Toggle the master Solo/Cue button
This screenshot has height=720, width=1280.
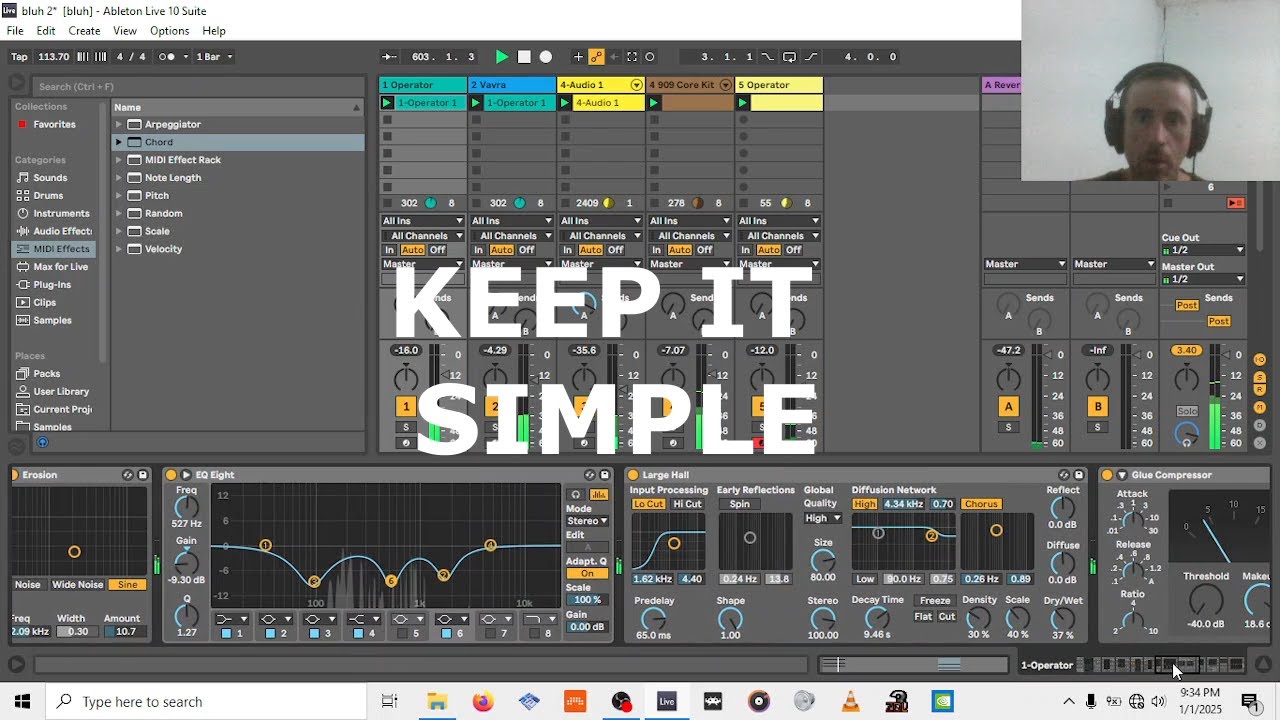point(1186,411)
